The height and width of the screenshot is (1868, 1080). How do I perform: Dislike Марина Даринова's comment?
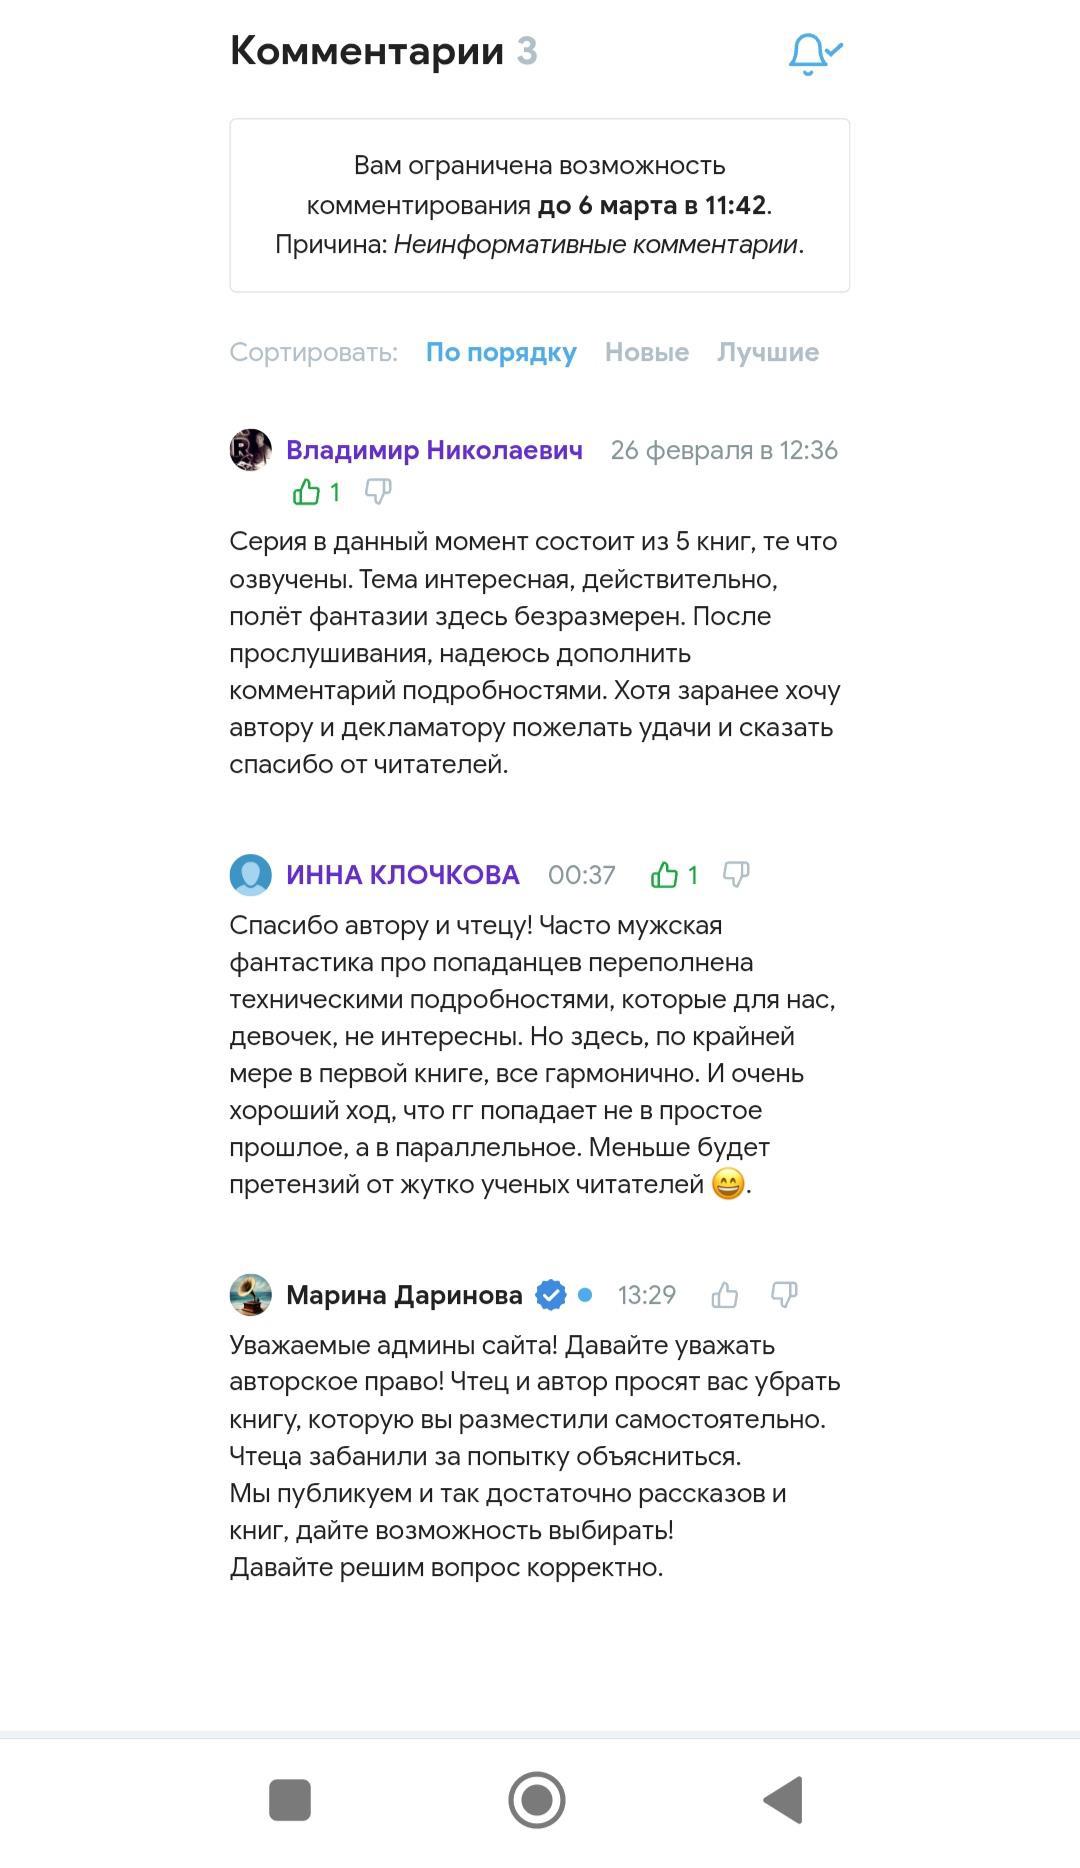coord(785,1295)
